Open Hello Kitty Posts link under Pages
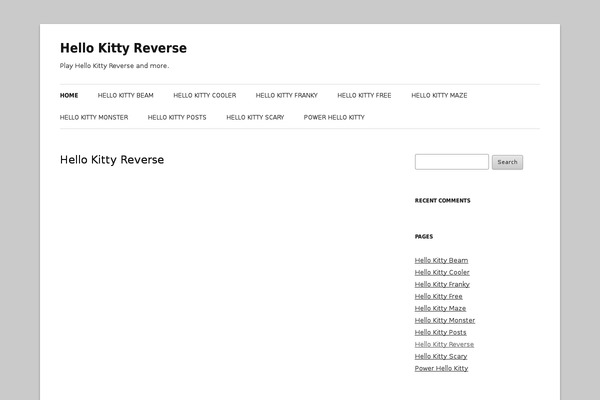 coord(440,332)
